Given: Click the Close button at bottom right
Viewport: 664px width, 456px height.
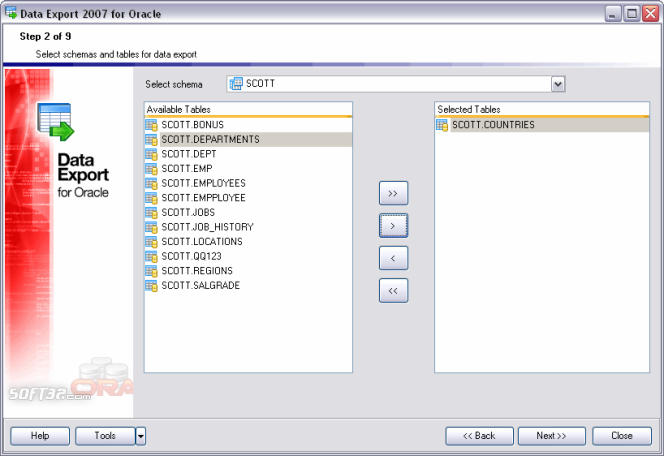Looking at the screenshot, I should [622, 436].
